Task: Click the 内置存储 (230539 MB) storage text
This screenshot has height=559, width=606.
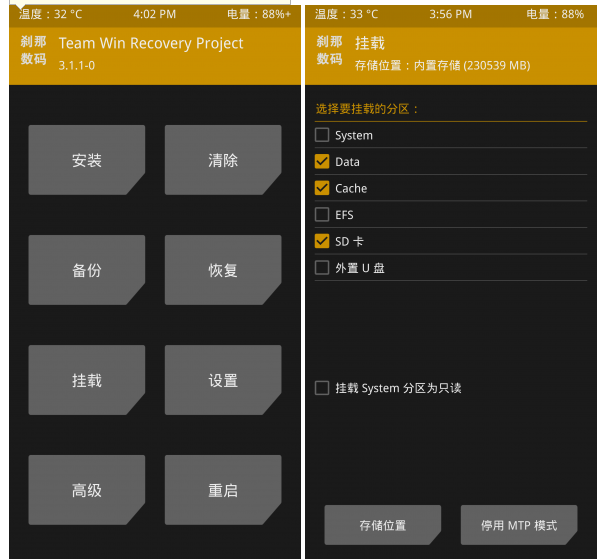Action: pos(472,65)
